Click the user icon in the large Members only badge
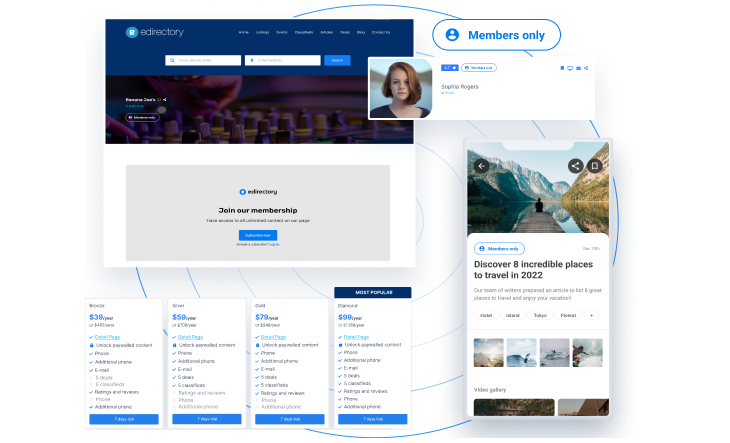 [x=452, y=35]
